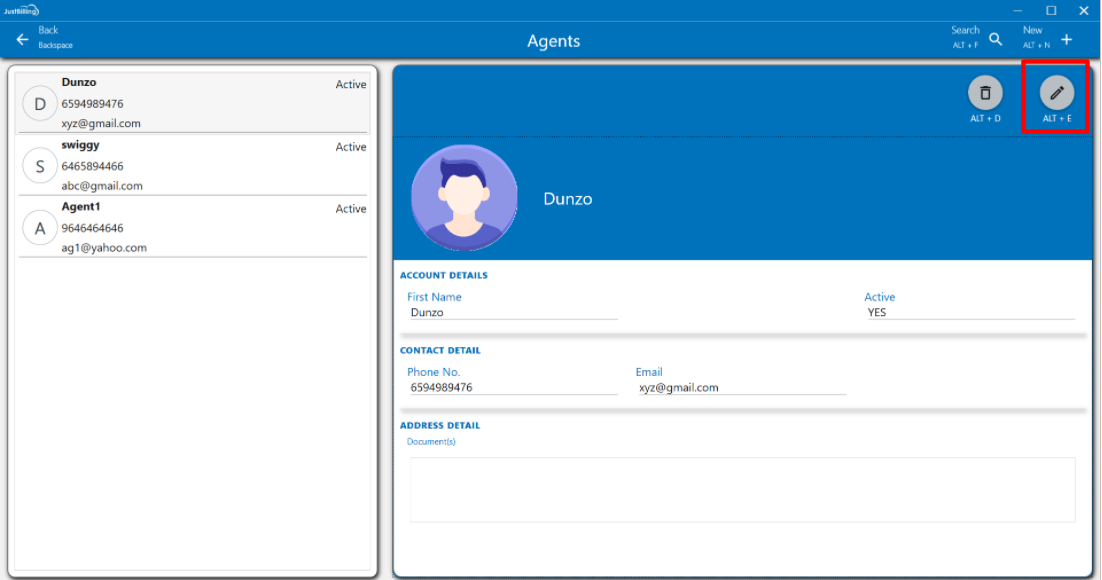Add new agent with plus icon
Screen dimensions: 1102x580
pyautogui.click(x=1066, y=39)
